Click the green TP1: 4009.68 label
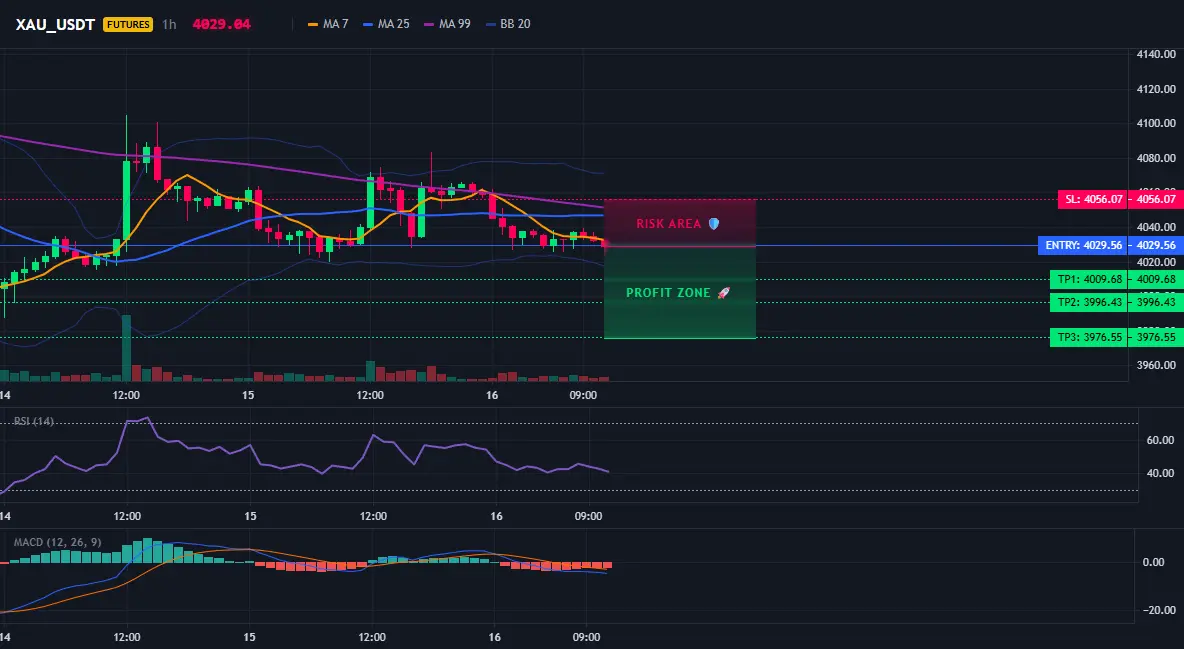 1089,280
